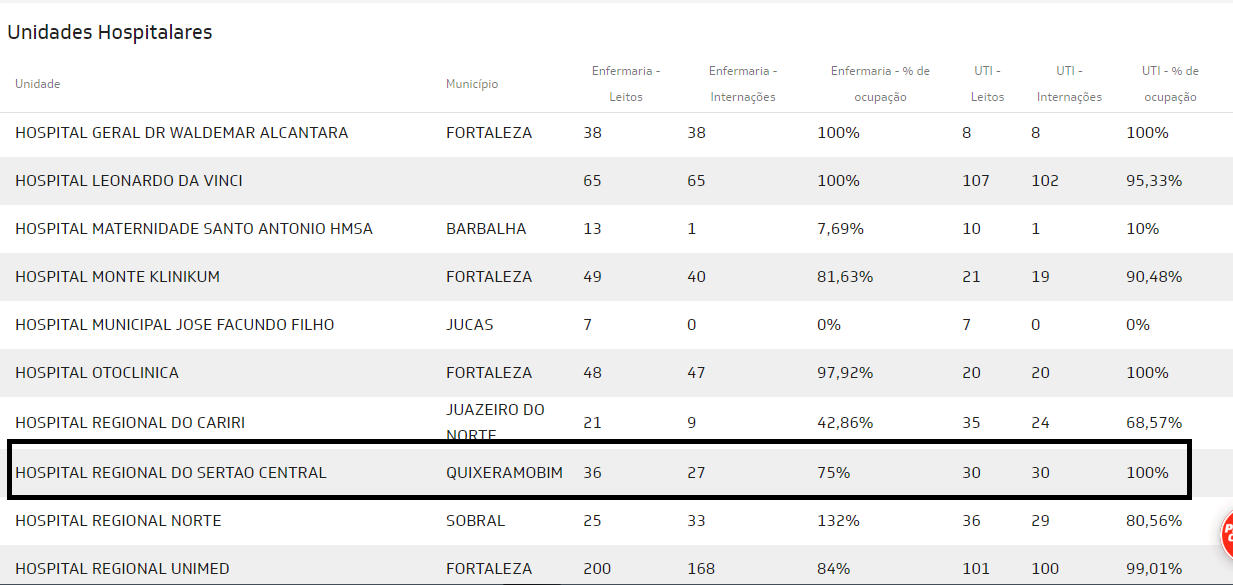
Task: Select Hospital Otoclinica row
Action: tap(97, 373)
